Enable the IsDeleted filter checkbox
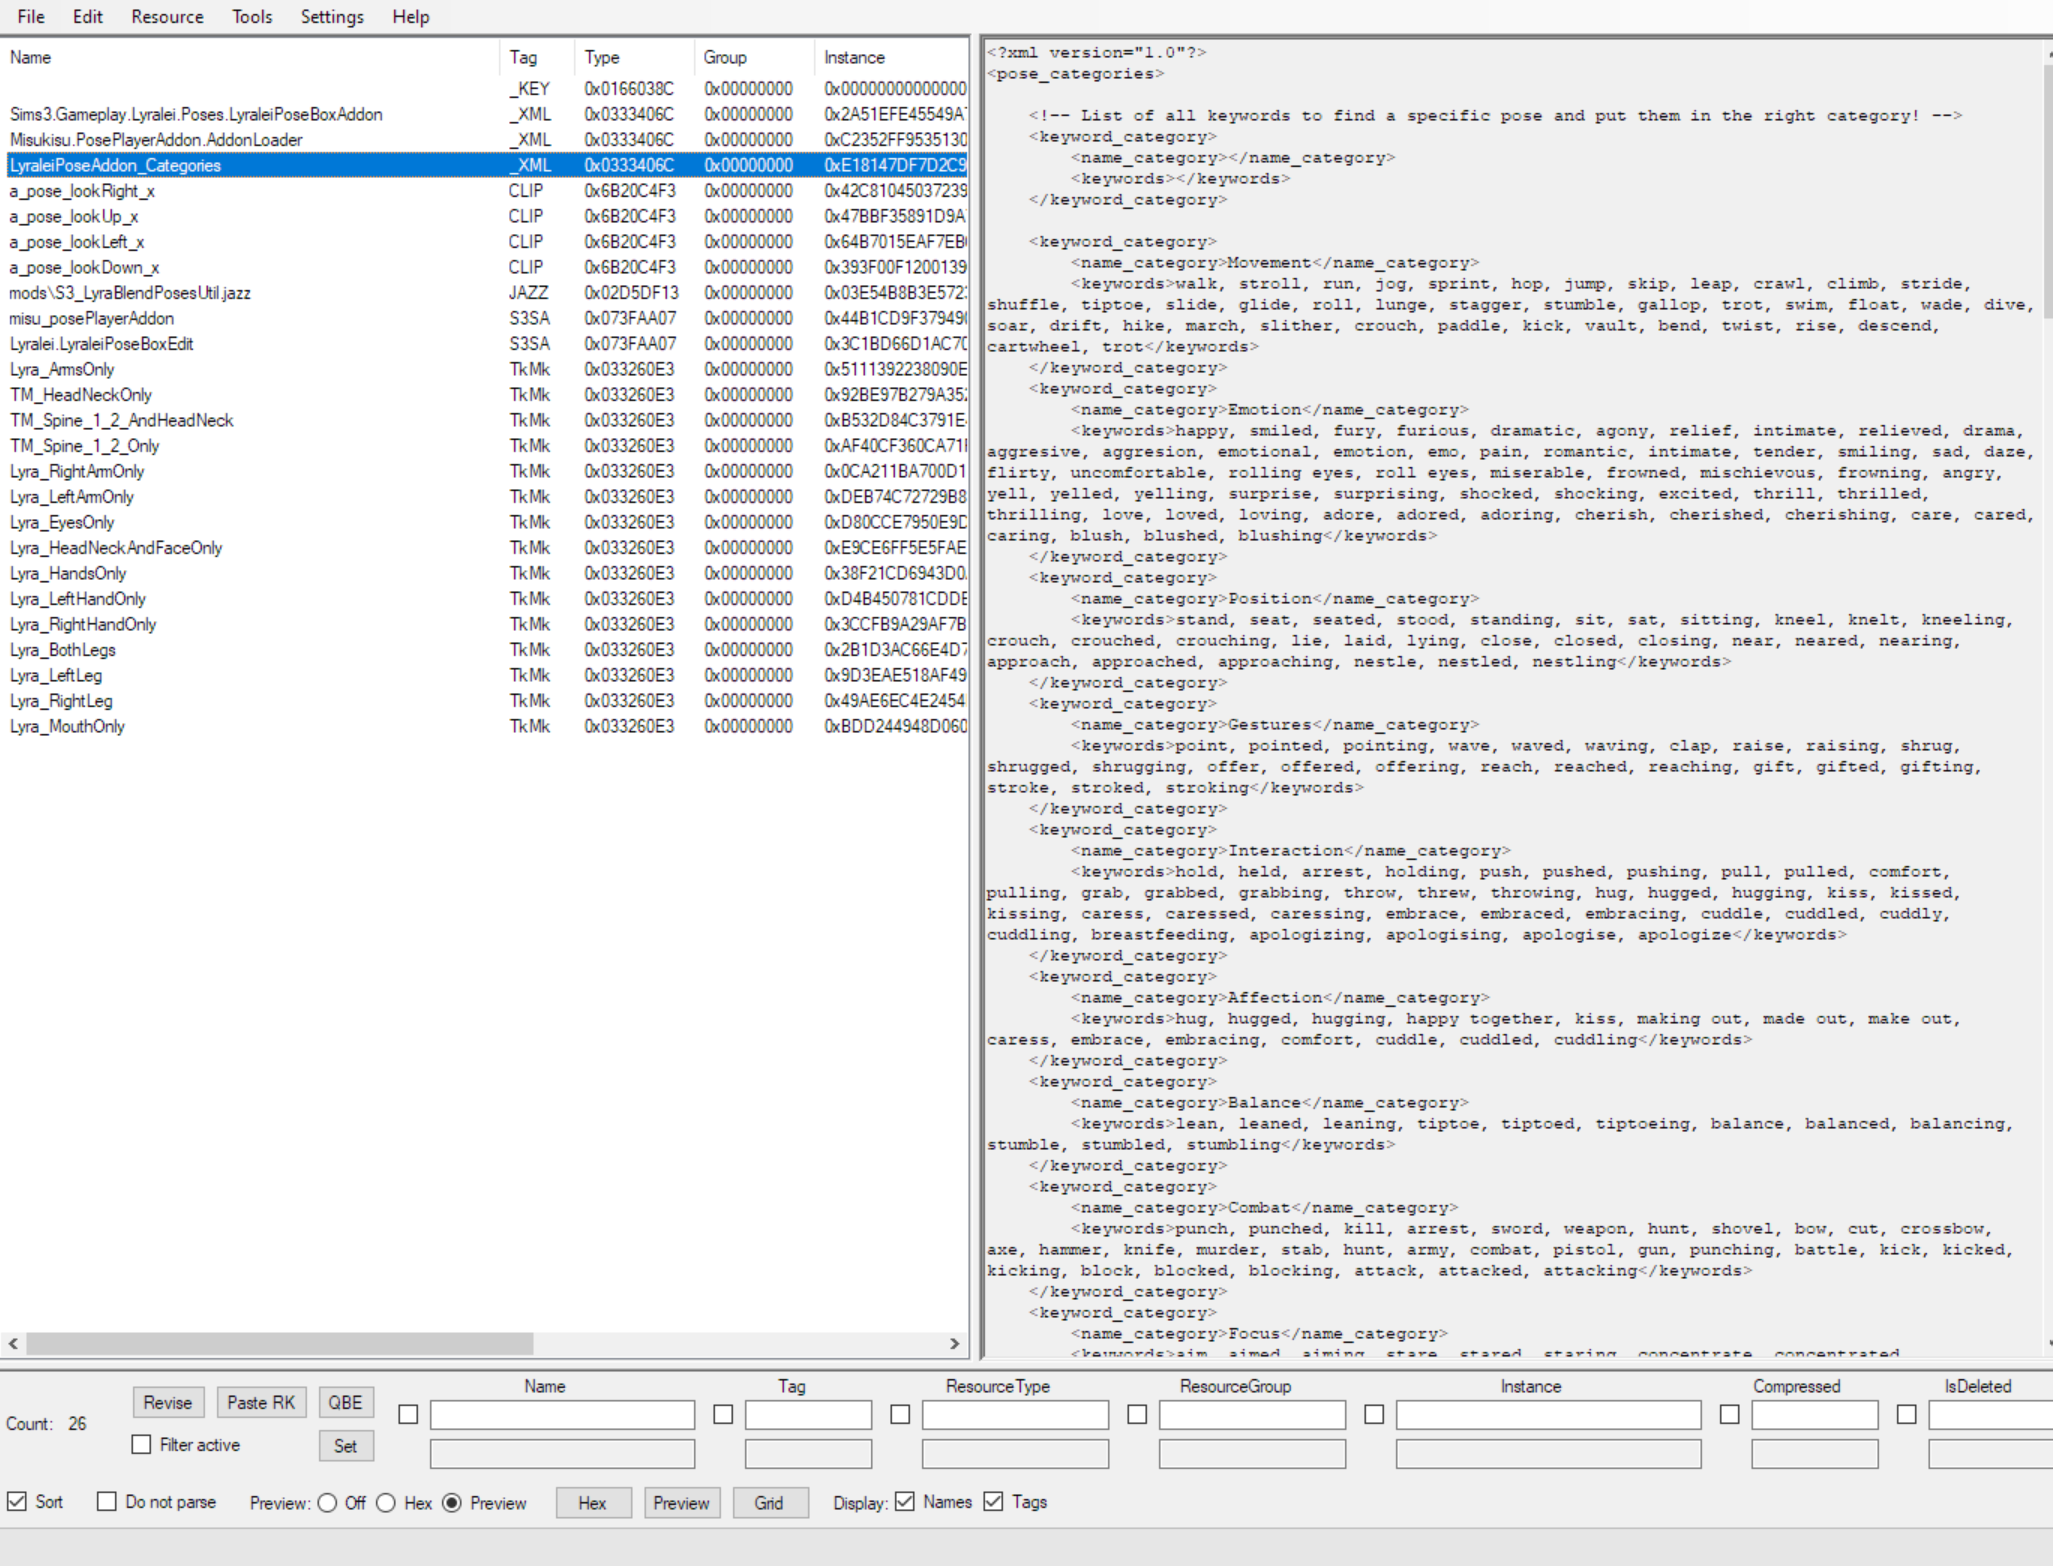 (1907, 1415)
